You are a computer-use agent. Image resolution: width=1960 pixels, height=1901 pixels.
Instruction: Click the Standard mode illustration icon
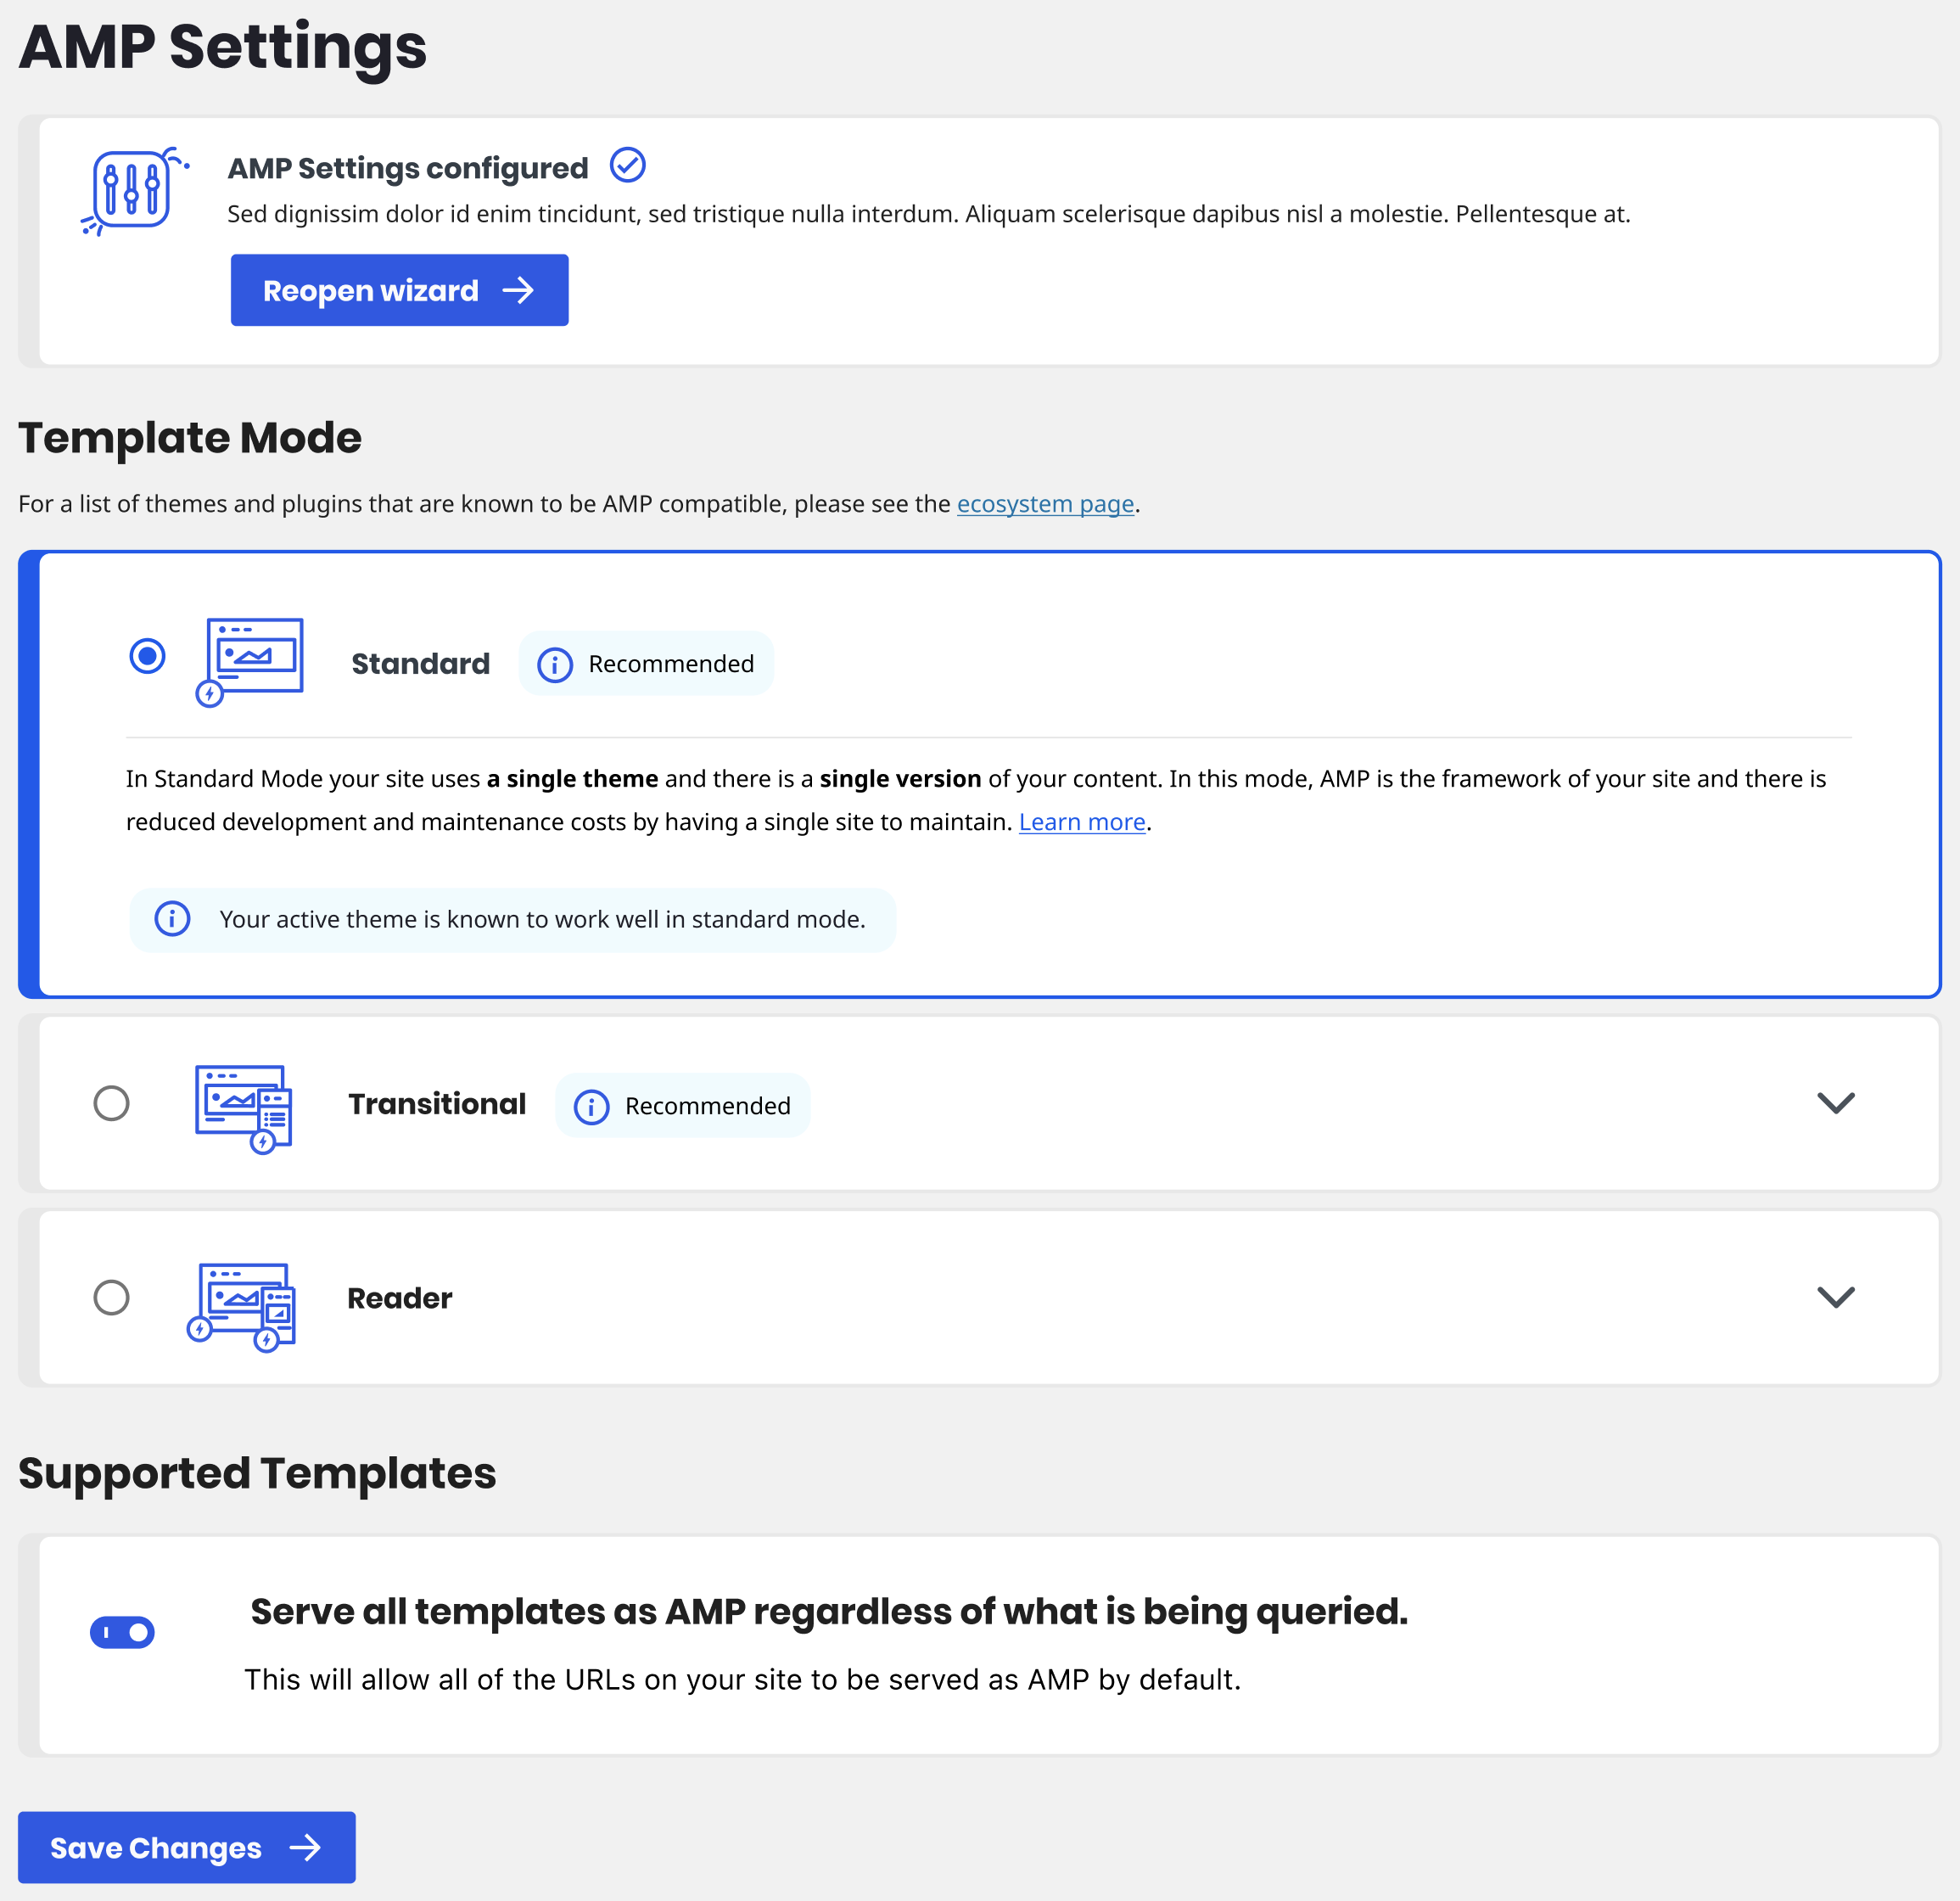tap(250, 662)
